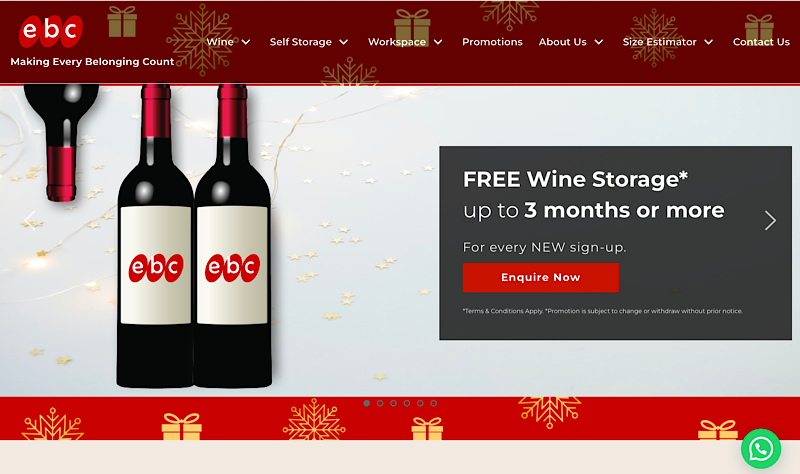Image resolution: width=800 pixels, height=474 pixels.
Task: Expand the Wine menu chevron
Action: coord(246,42)
